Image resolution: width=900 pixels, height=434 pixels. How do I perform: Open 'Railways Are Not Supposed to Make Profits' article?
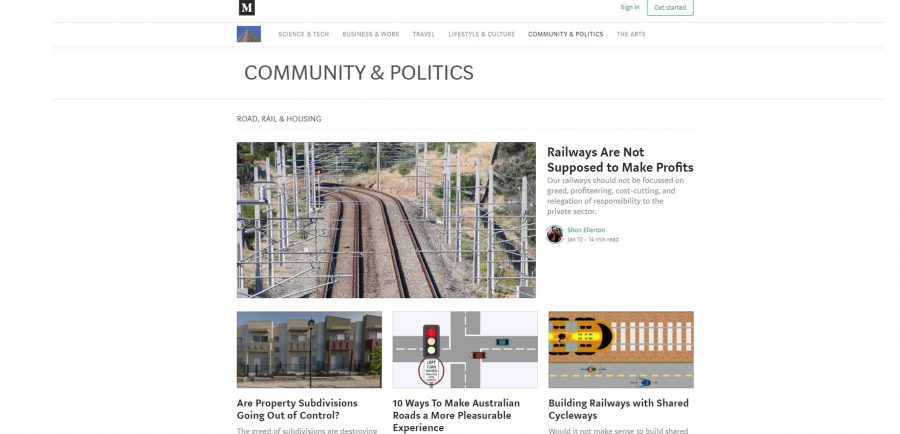620,160
